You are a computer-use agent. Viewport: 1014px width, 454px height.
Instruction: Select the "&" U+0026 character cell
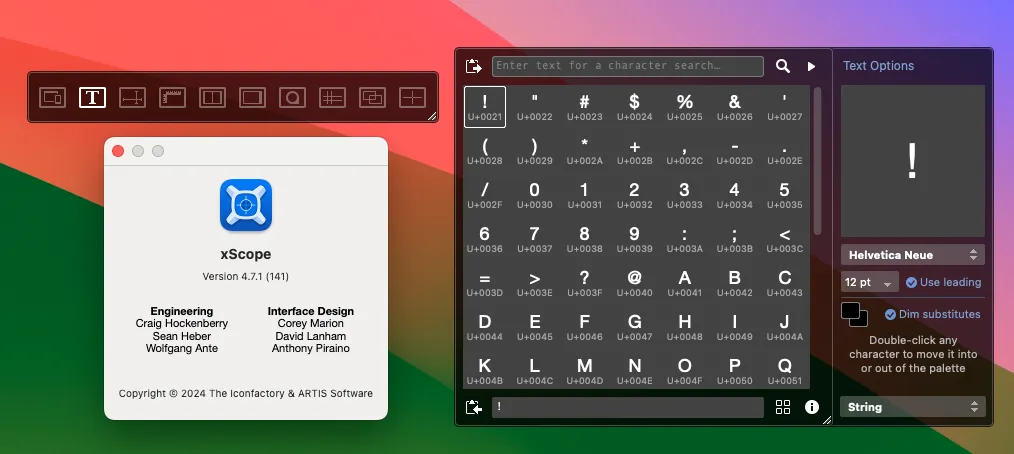[x=735, y=107]
